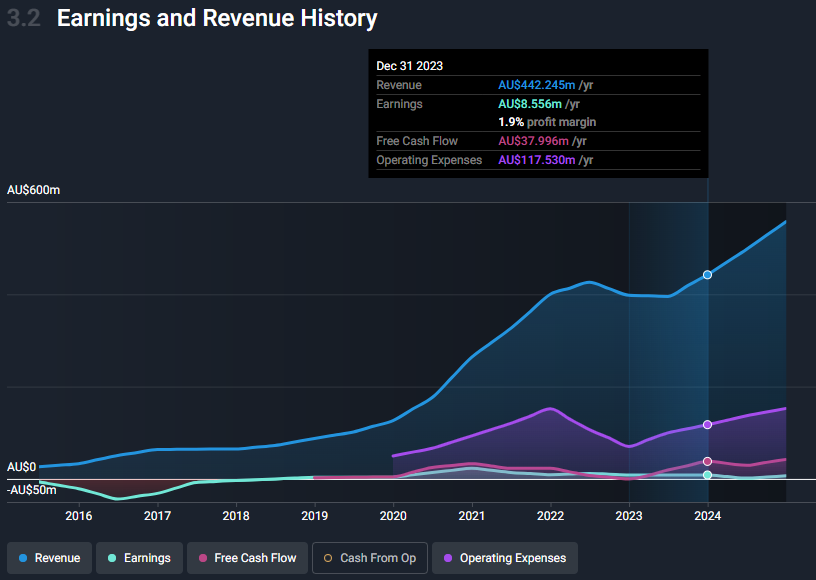The width and height of the screenshot is (816, 580).
Task: Click the teal Earnings data point marker
Action: [707, 475]
